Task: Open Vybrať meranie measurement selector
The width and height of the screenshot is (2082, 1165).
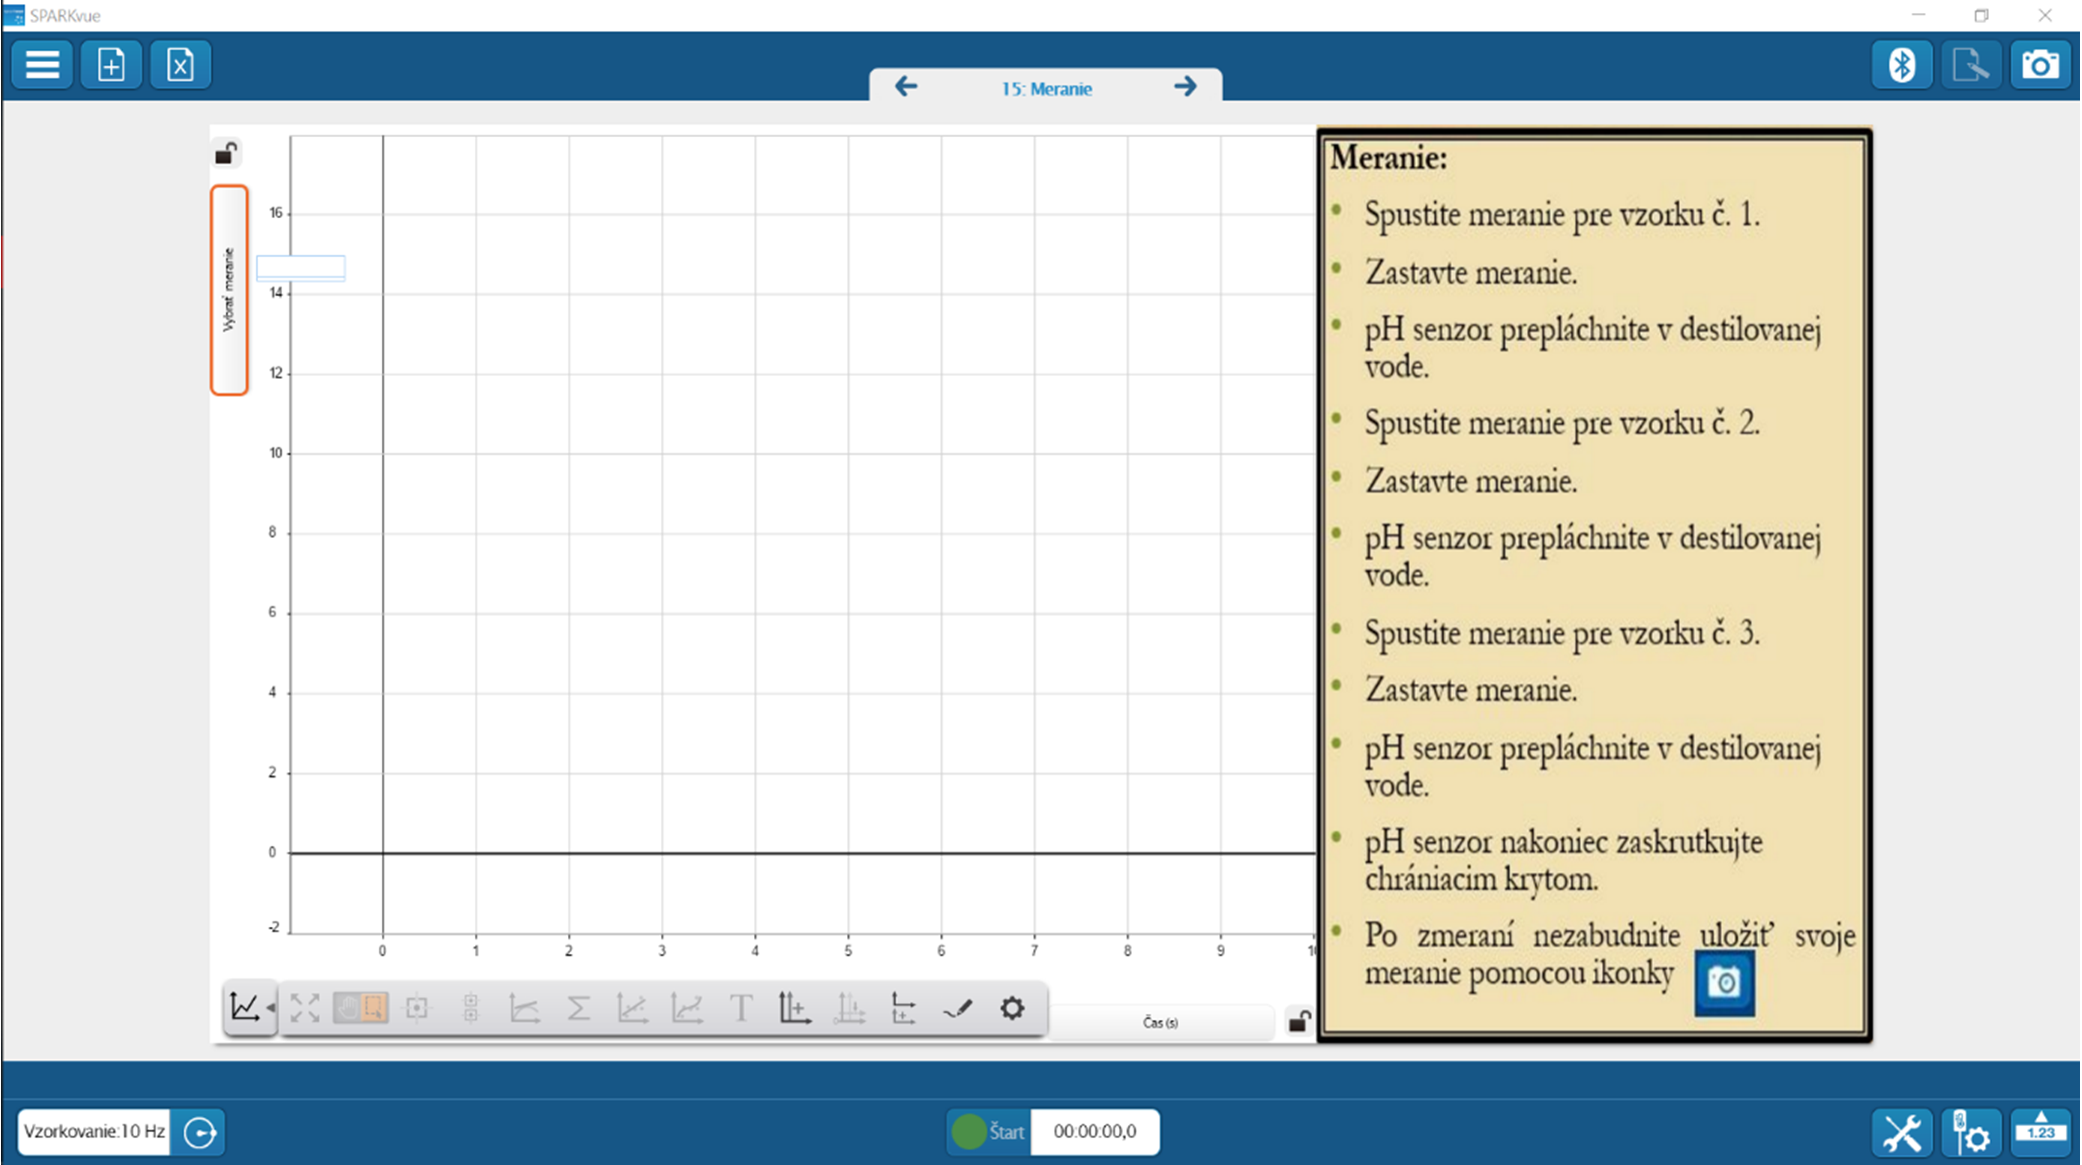Action: [229, 290]
